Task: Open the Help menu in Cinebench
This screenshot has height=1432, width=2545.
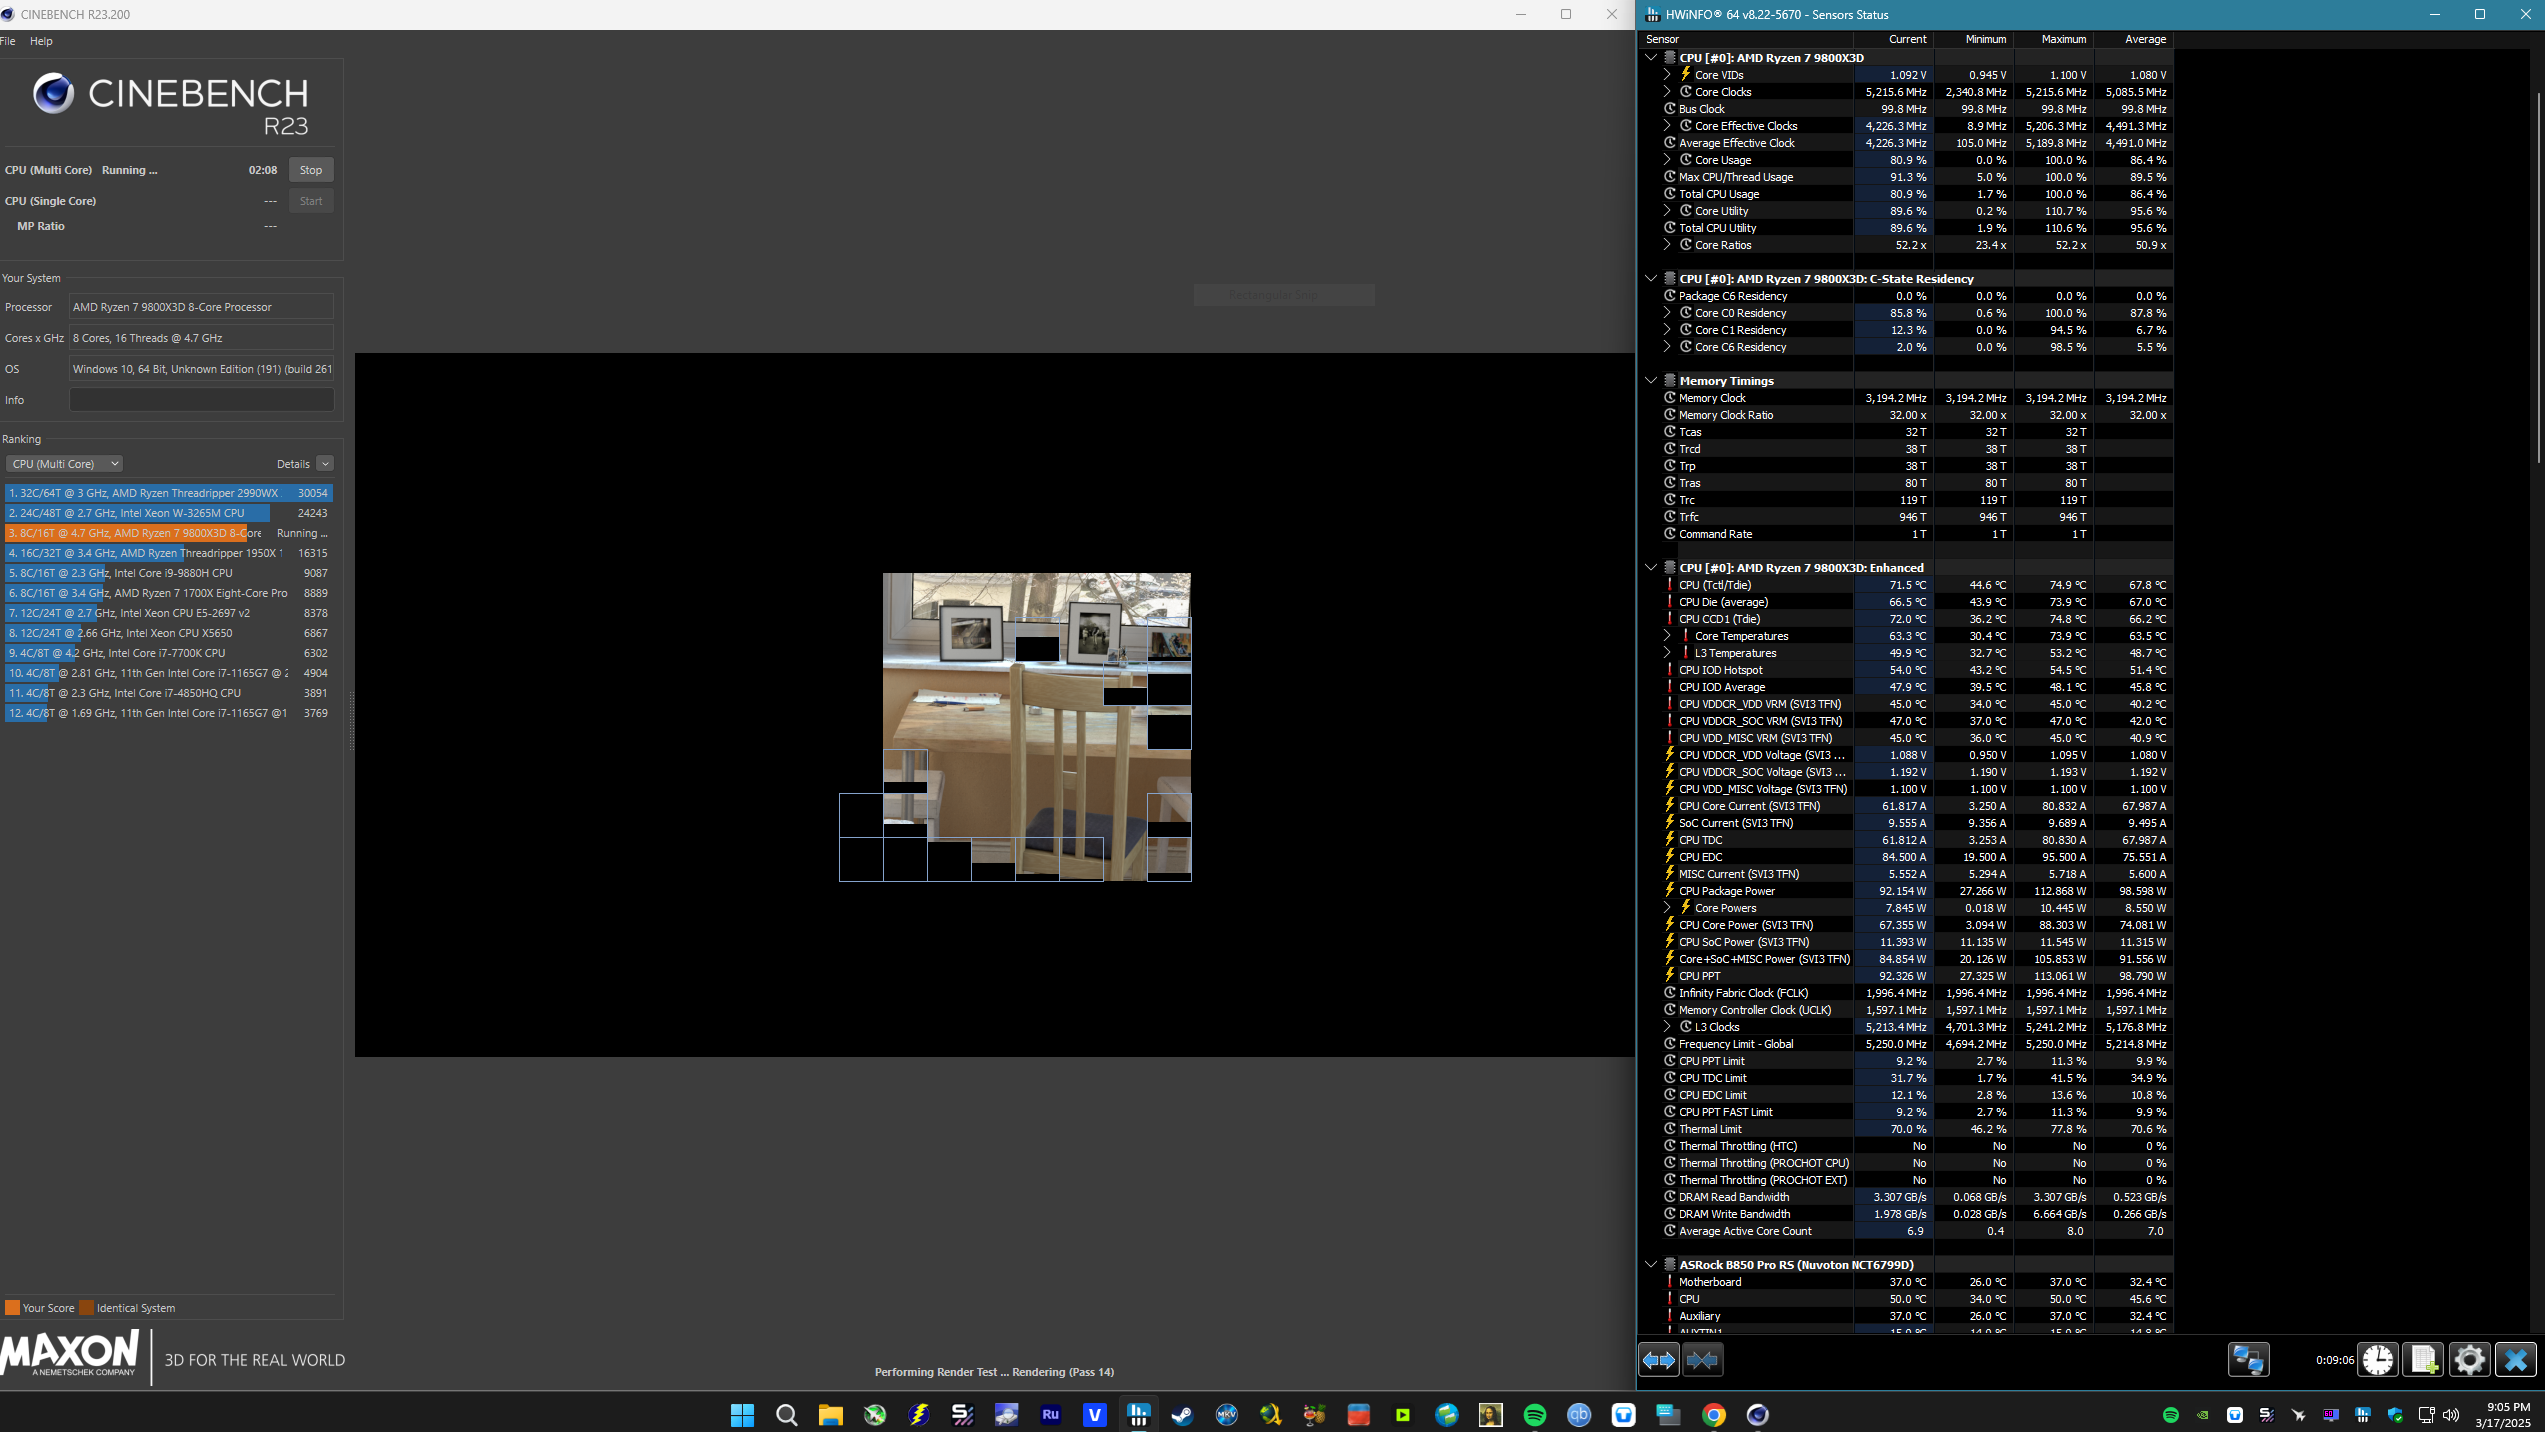Action: click(41, 41)
